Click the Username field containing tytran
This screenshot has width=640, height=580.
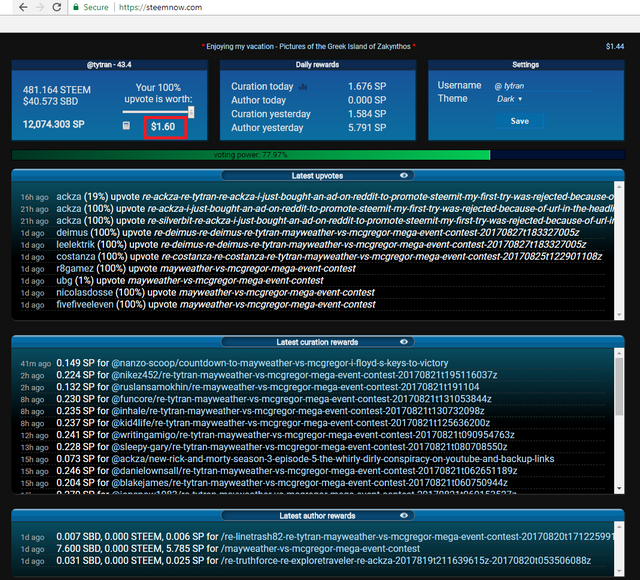pyautogui.click(x=542, y=86)
